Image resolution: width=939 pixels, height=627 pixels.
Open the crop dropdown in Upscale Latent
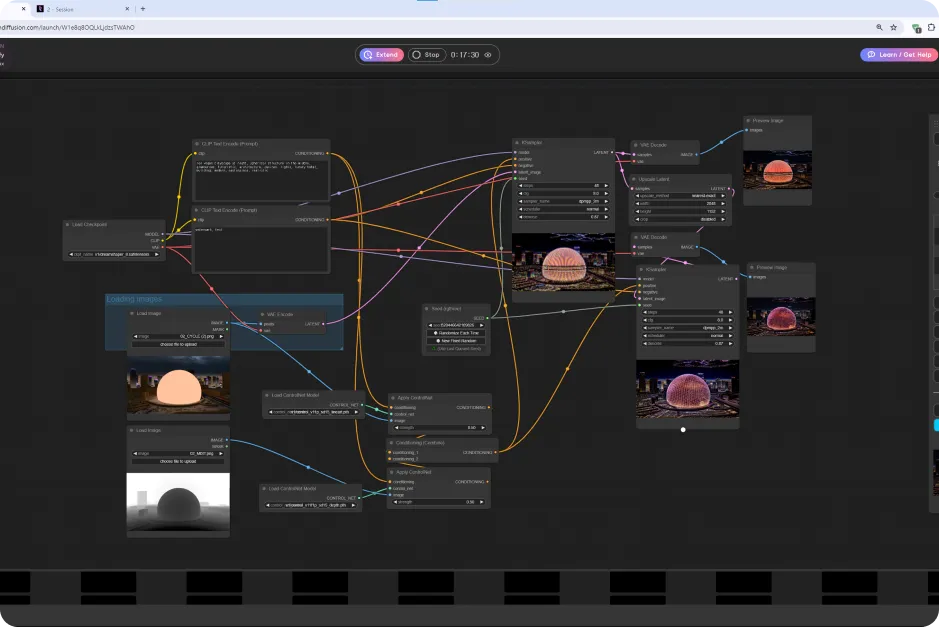pyautogui.click(x=681, y=219)
